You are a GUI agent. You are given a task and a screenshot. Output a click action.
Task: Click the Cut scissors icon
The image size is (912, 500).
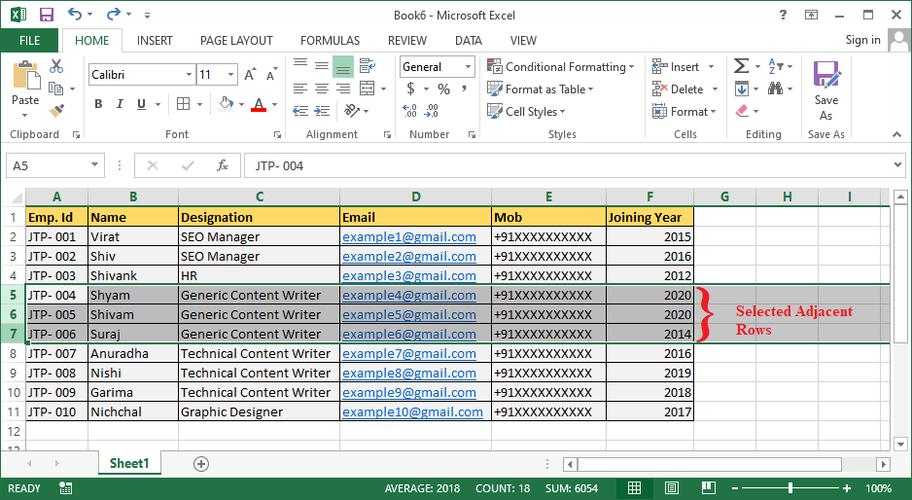(x=56, y=66)
